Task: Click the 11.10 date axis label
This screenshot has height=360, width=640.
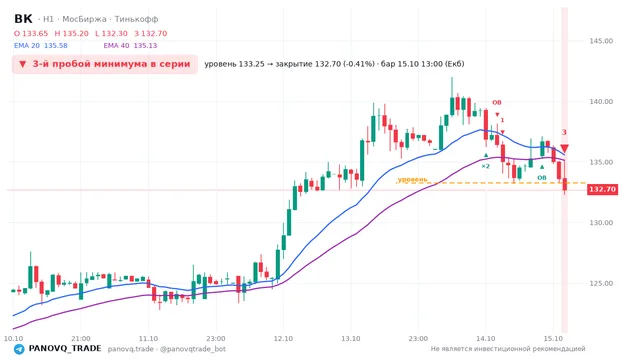Action: 148,338
